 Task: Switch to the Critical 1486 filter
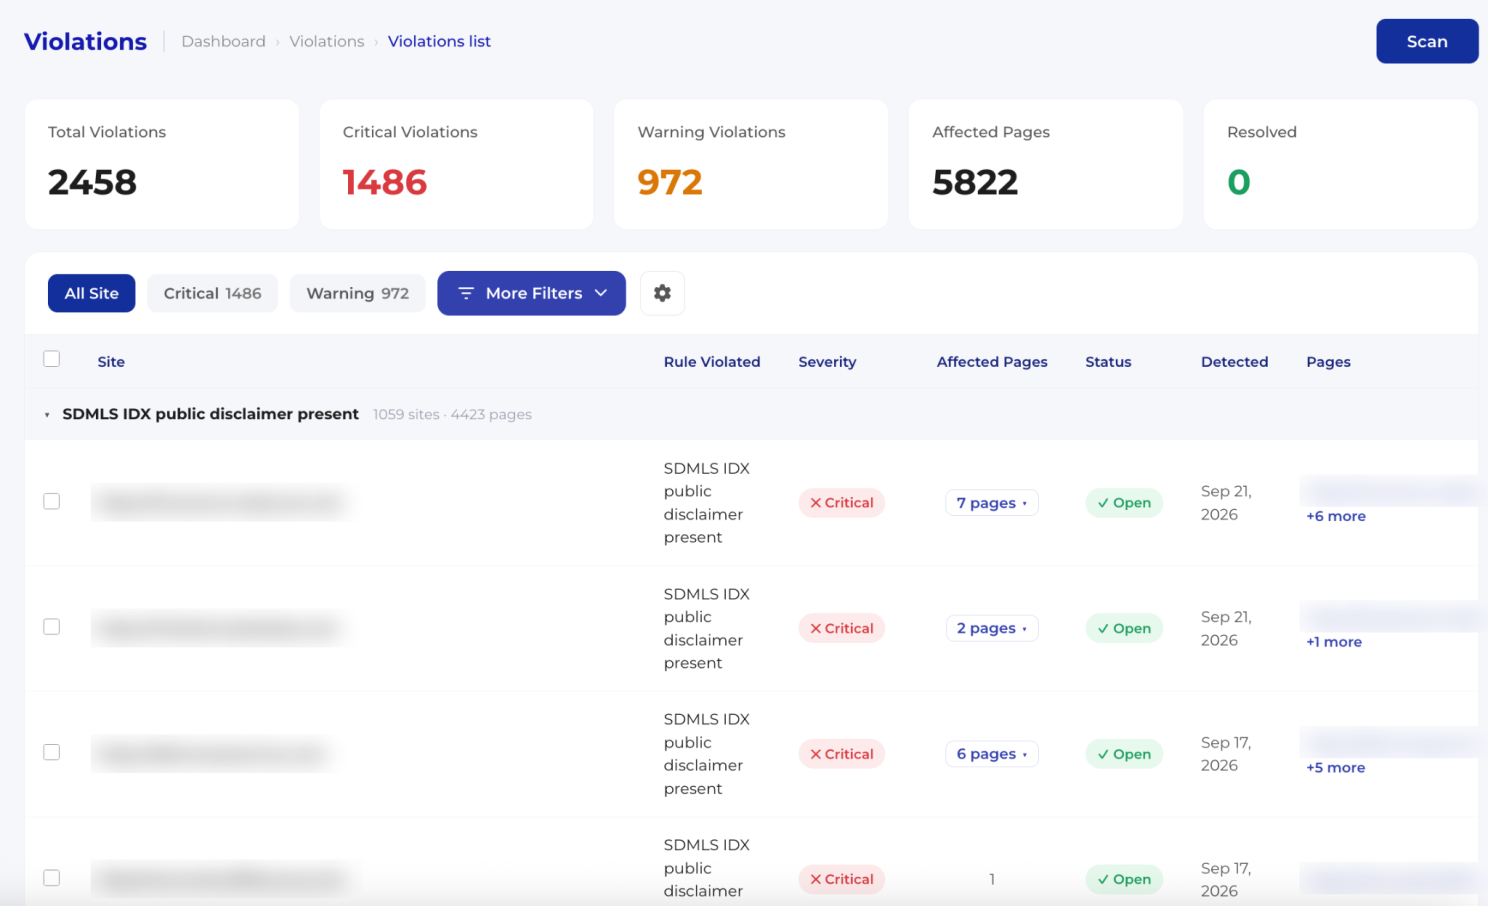pyautogui.click(x=213, y=293)
